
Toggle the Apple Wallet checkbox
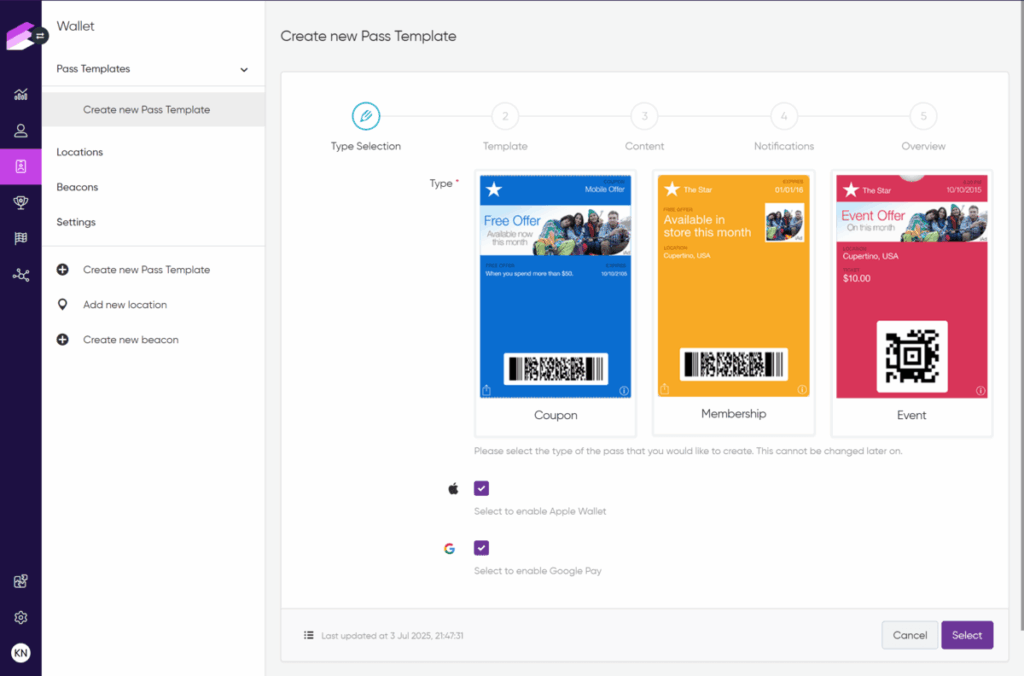click(x=481, y=489)
